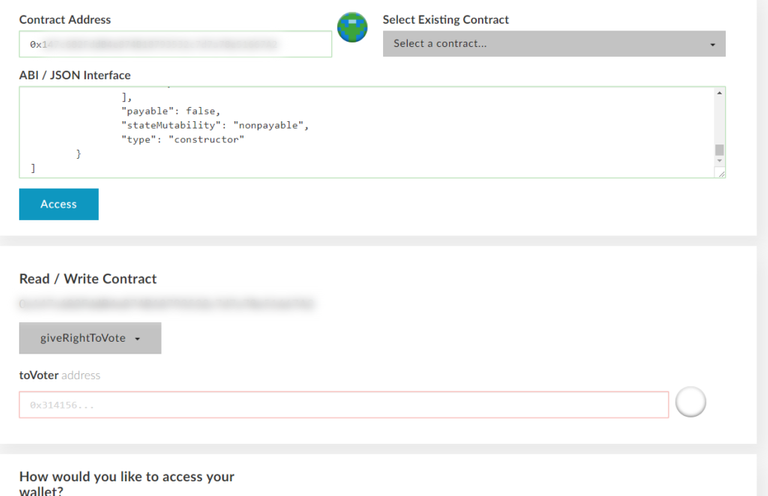Open the Select a contract dropdown

(554, 44)
